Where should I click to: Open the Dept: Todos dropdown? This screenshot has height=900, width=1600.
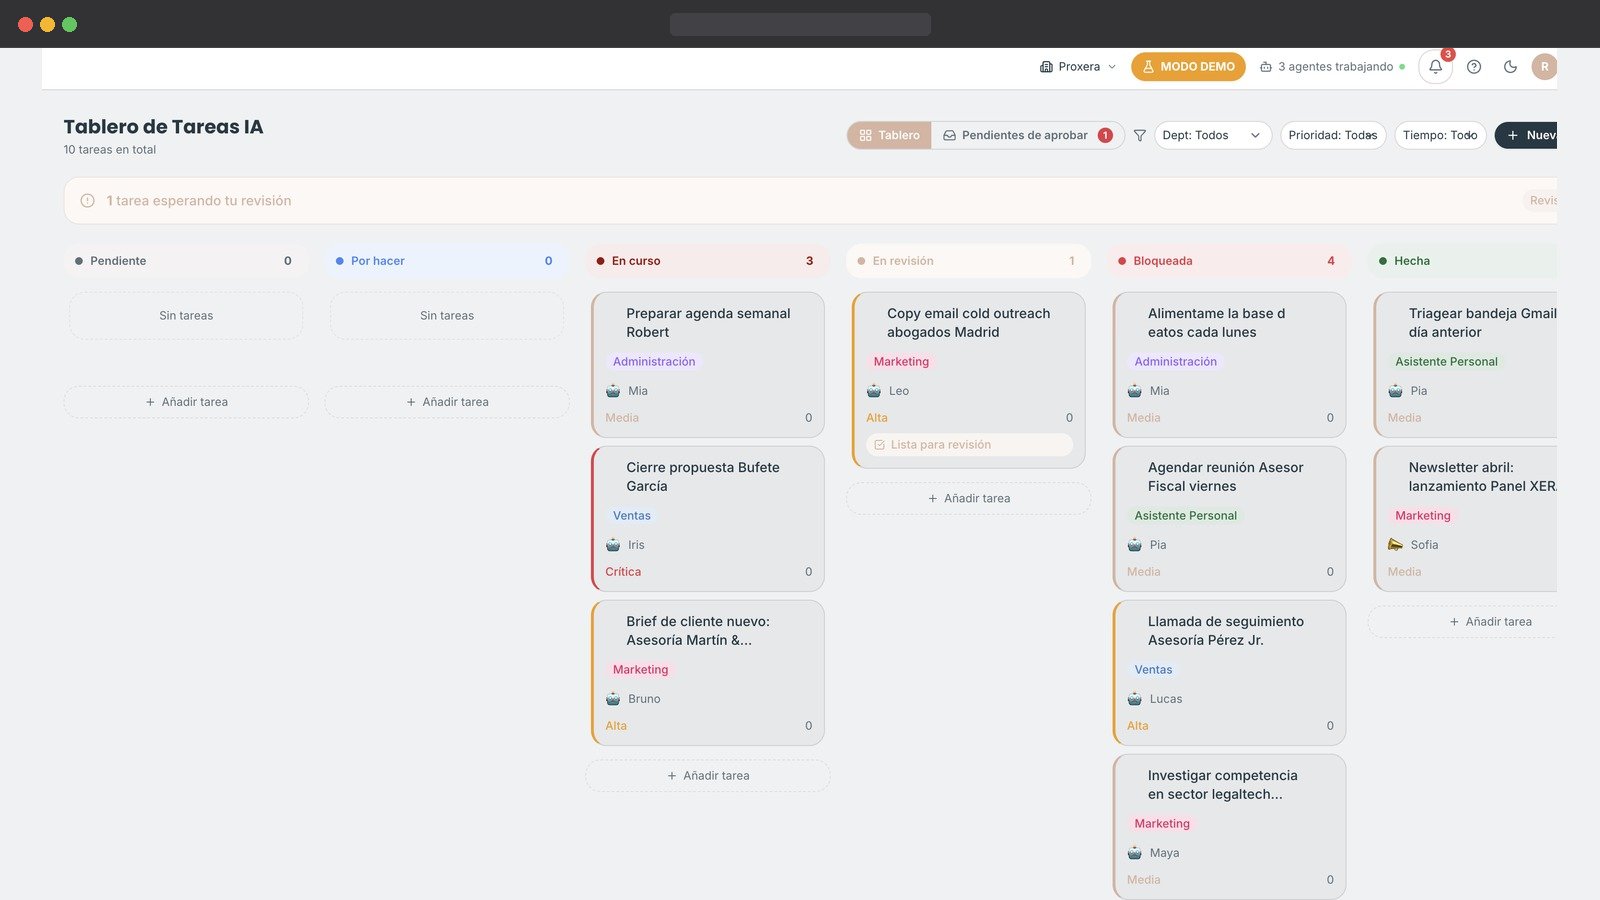tap(1212, 135)
